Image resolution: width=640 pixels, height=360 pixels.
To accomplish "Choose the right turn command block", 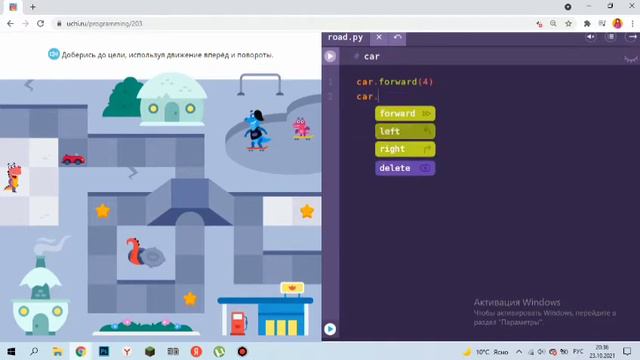I will (x=405, y=149).
